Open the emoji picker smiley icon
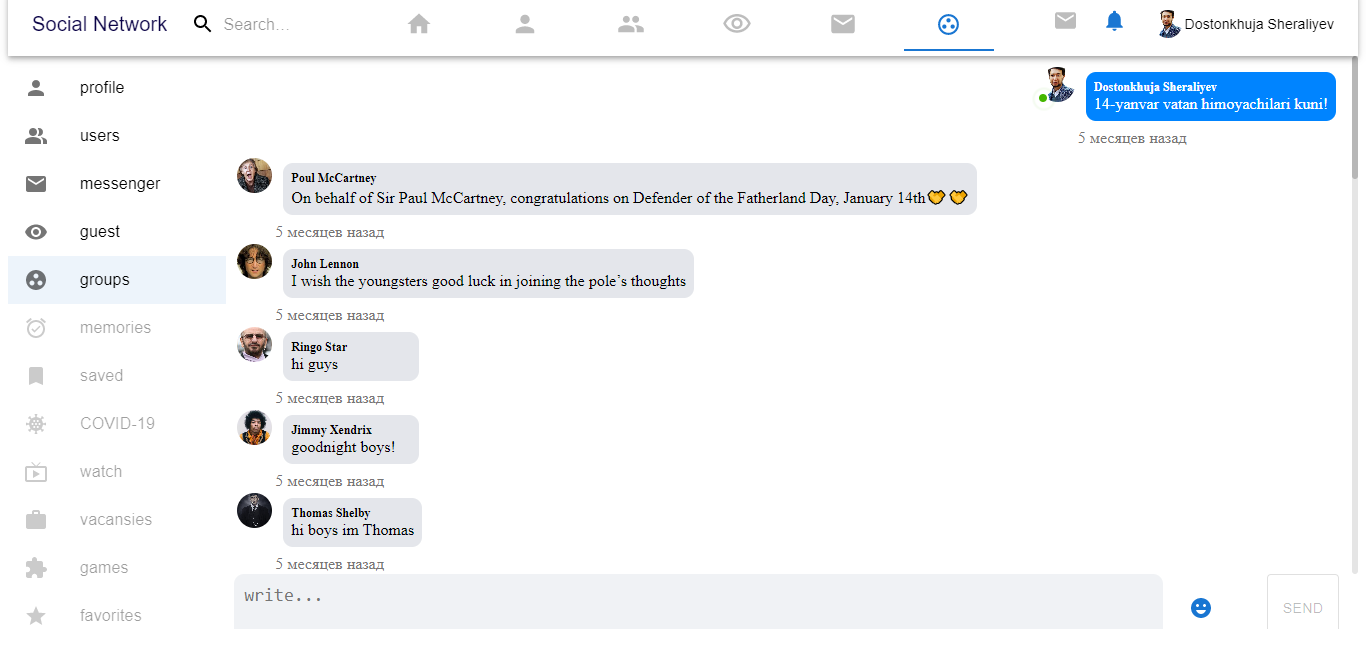 pyautogui.click(x=1201, y=608)
